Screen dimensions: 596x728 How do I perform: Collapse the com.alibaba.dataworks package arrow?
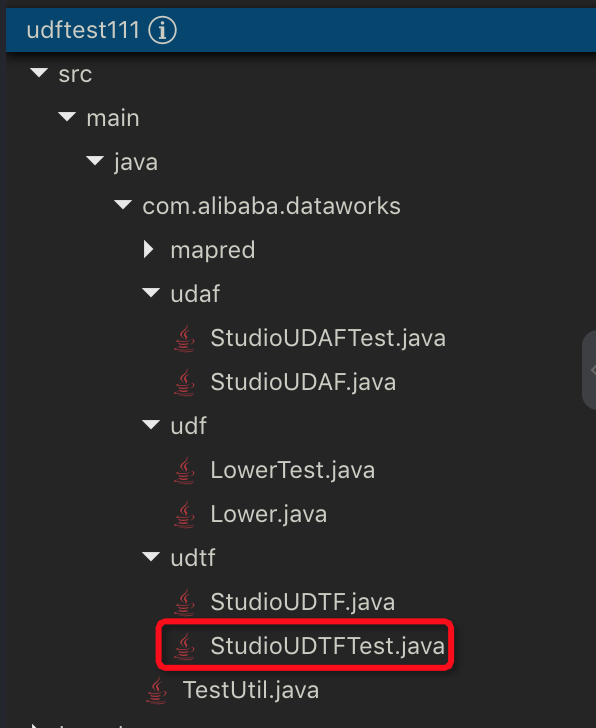click(x=123, y=205)
